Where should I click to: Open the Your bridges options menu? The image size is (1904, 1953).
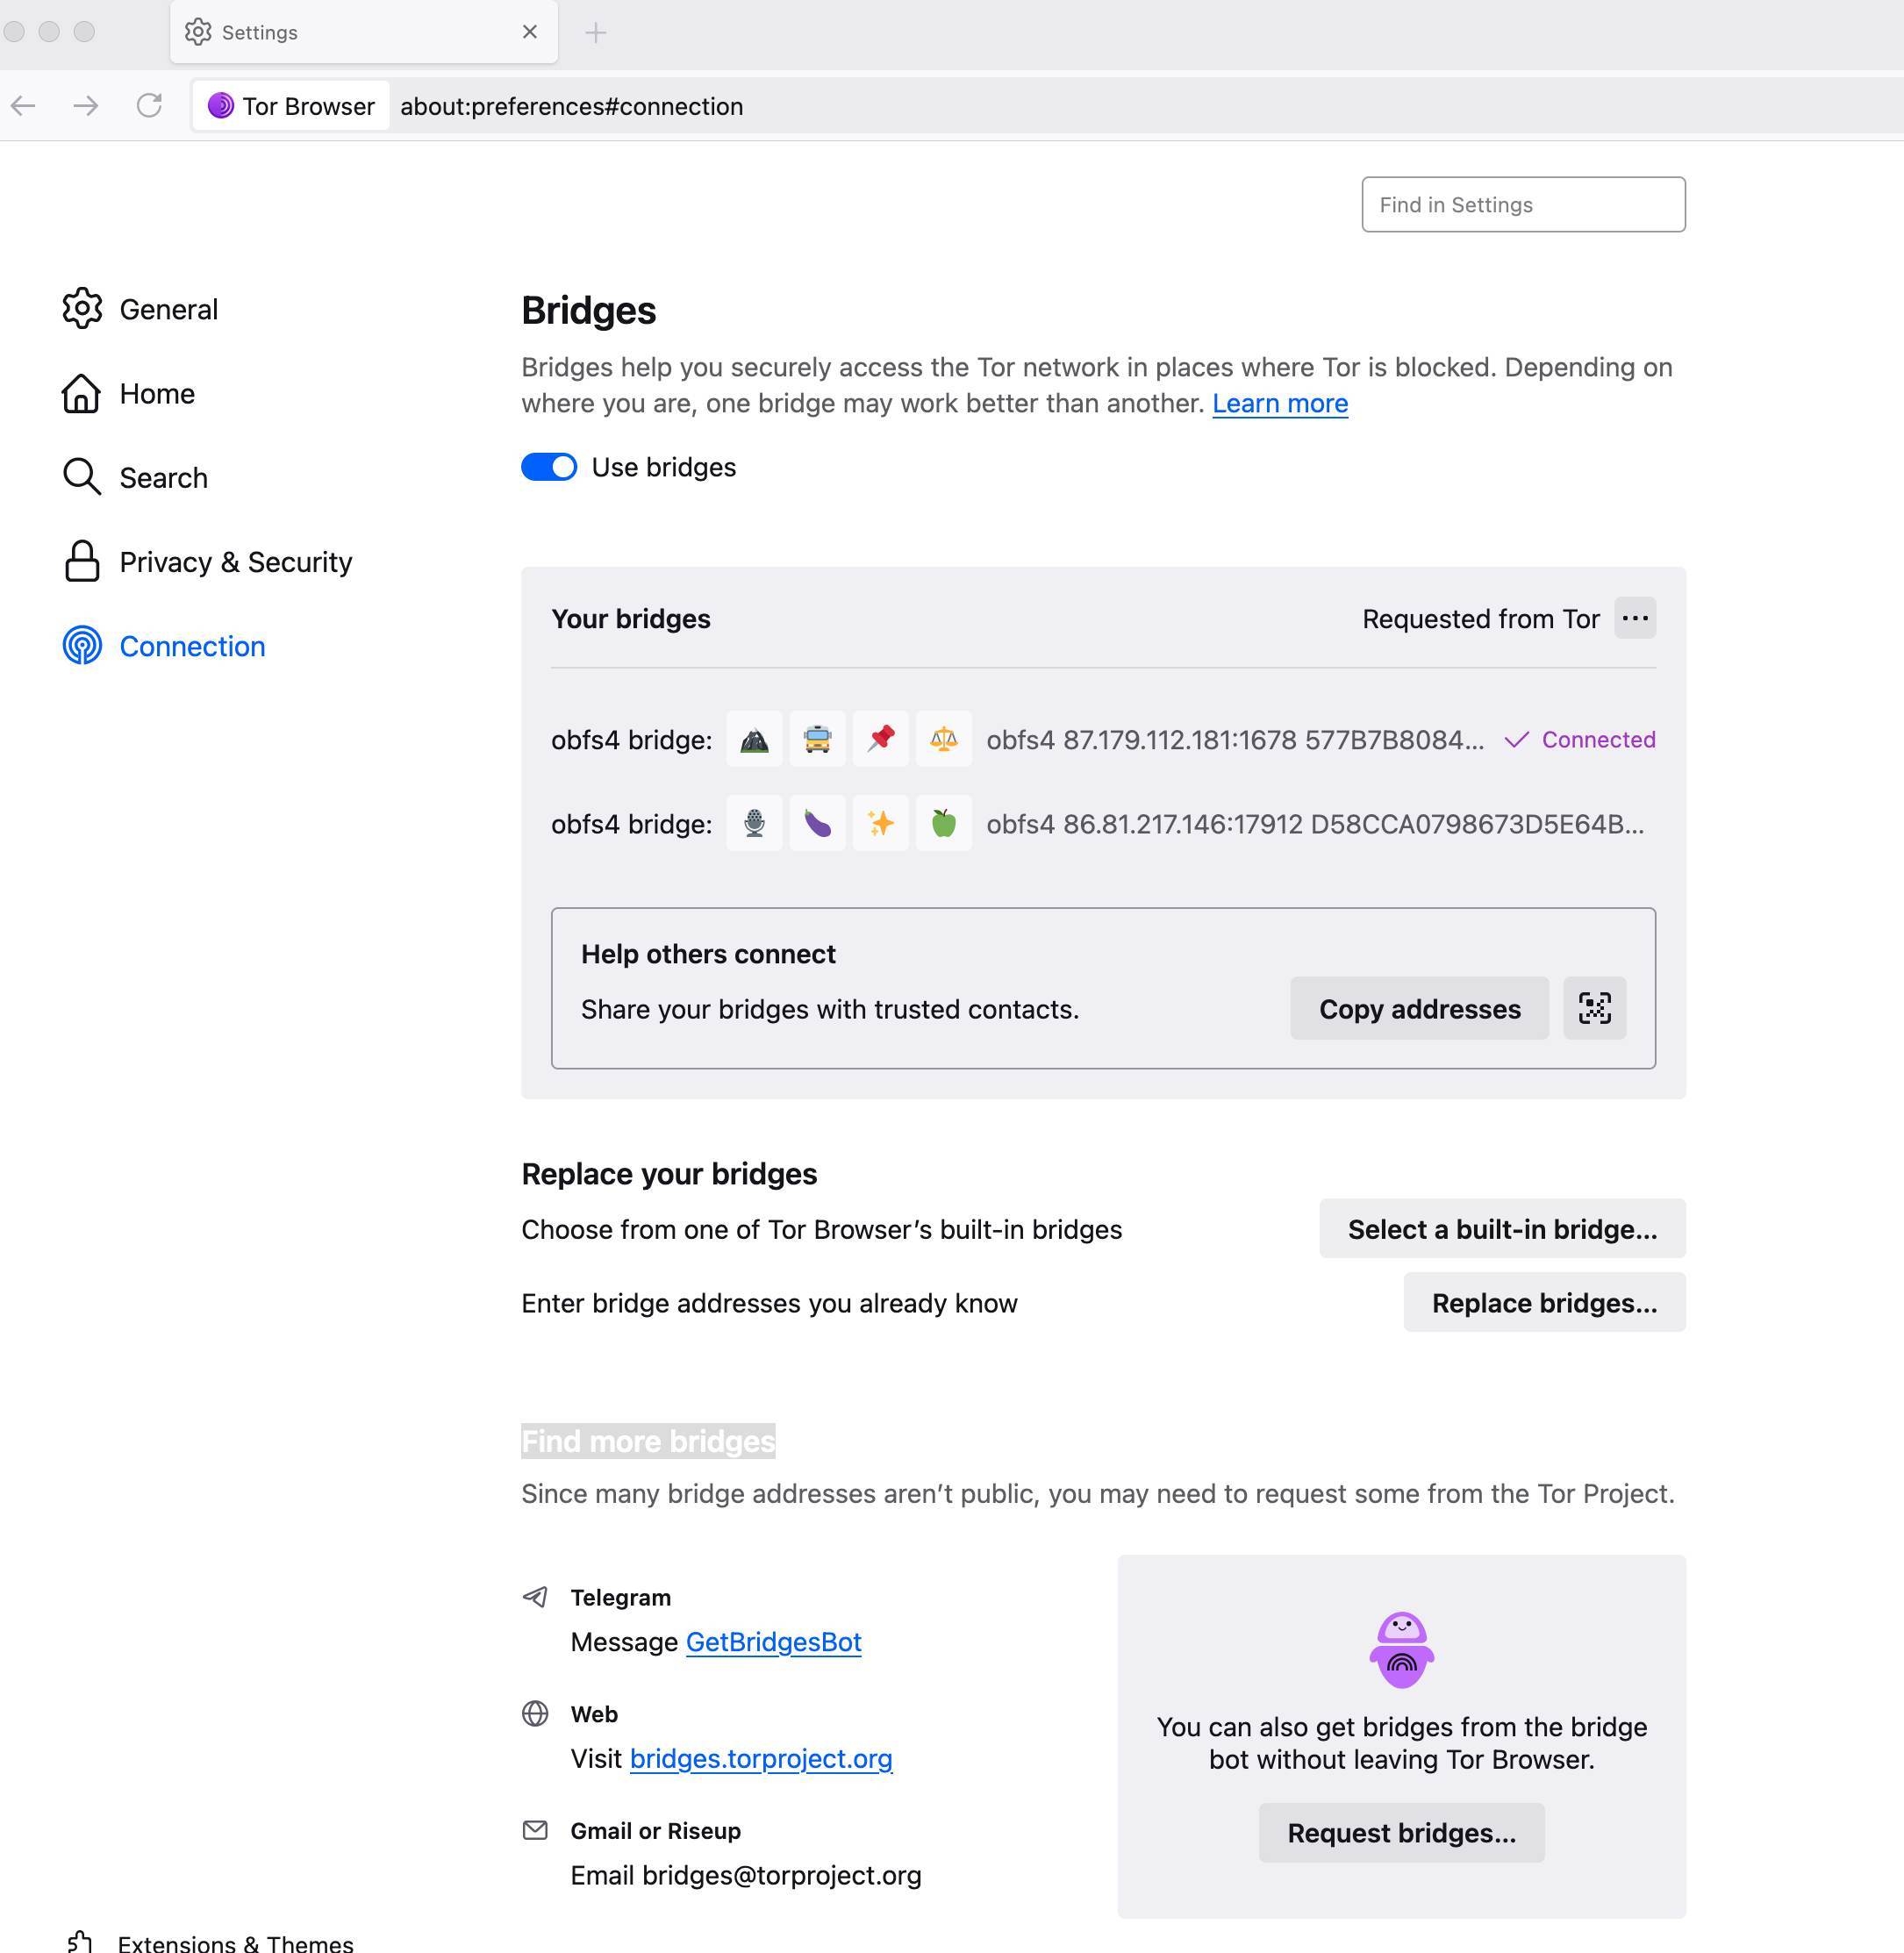(1635, 618)
